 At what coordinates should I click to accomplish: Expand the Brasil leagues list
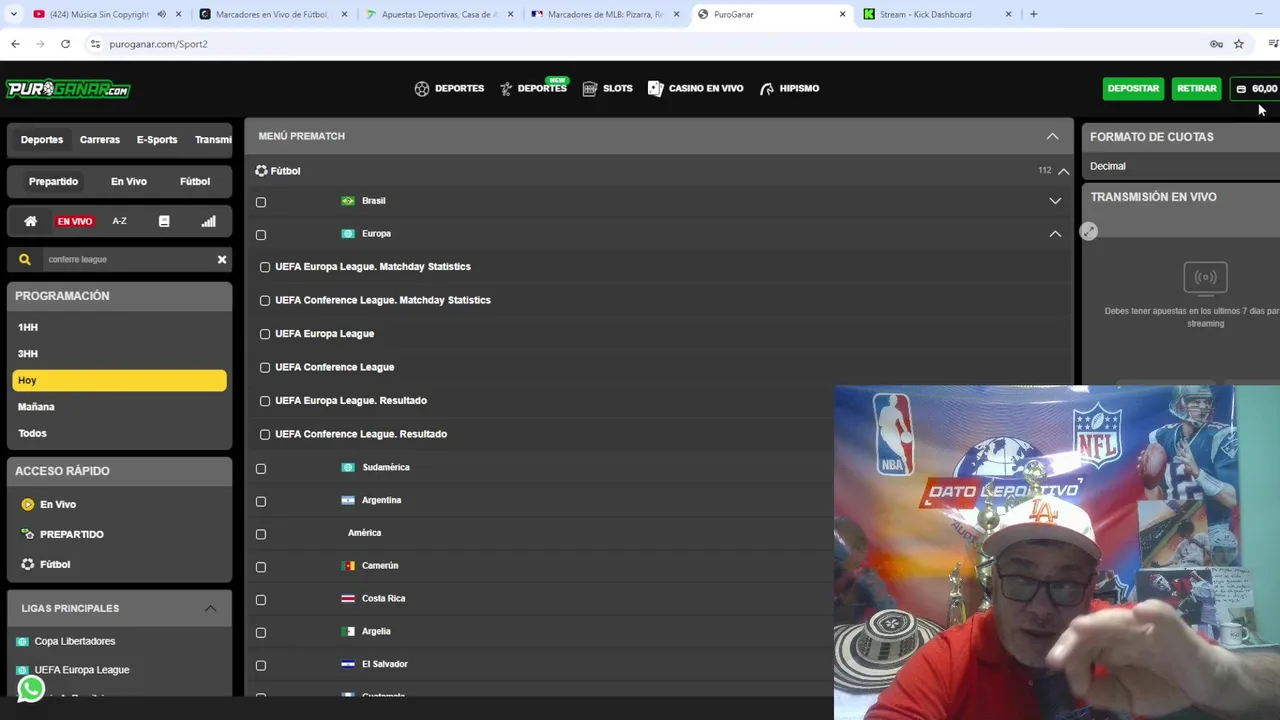point(1055,201)
